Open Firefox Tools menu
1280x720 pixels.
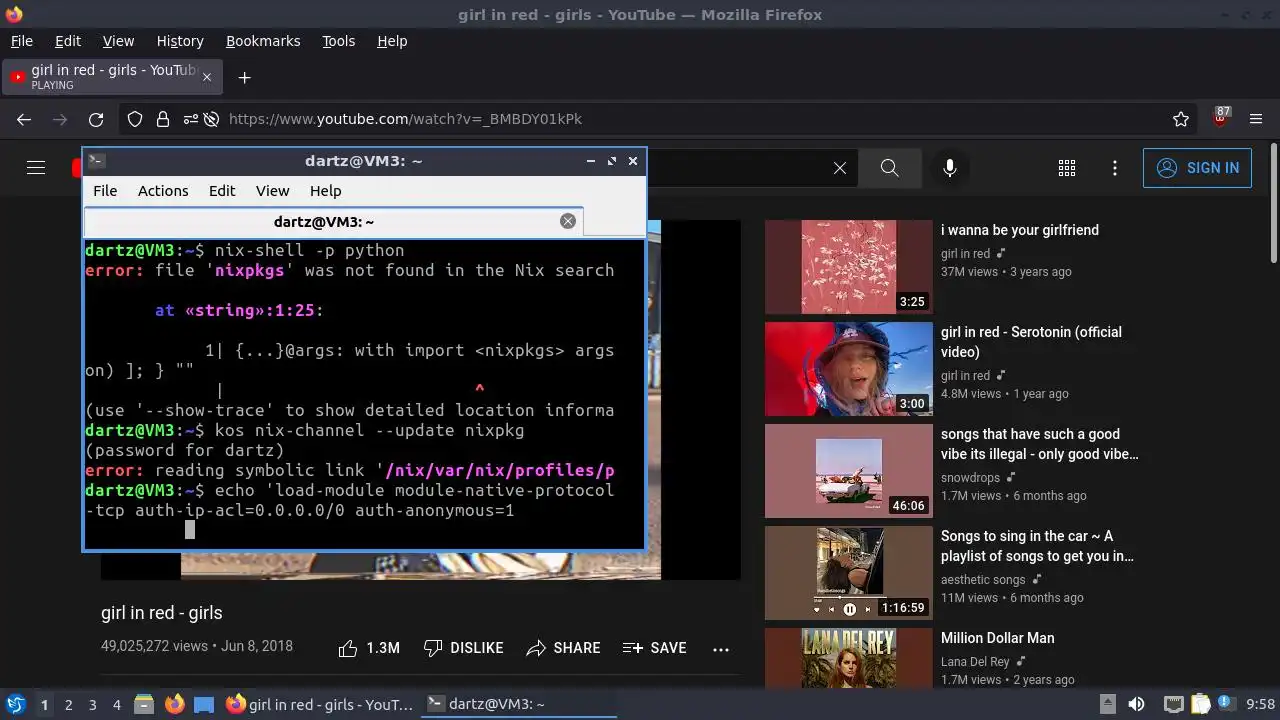tap(338, 41)
